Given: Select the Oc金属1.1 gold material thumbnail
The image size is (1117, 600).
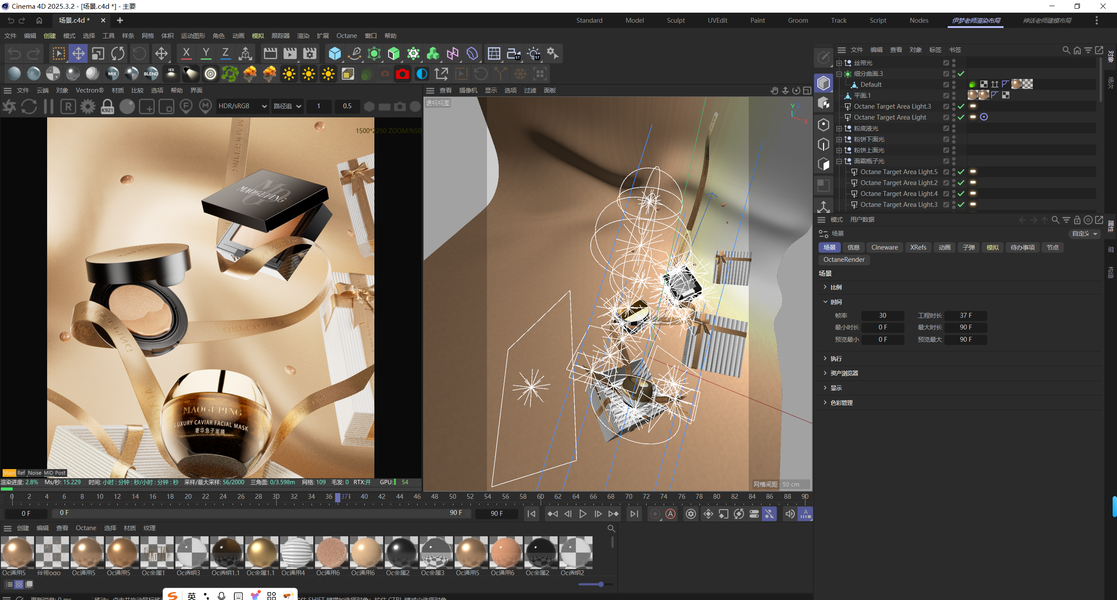Looking at the screenshot, I should point(261,552).
